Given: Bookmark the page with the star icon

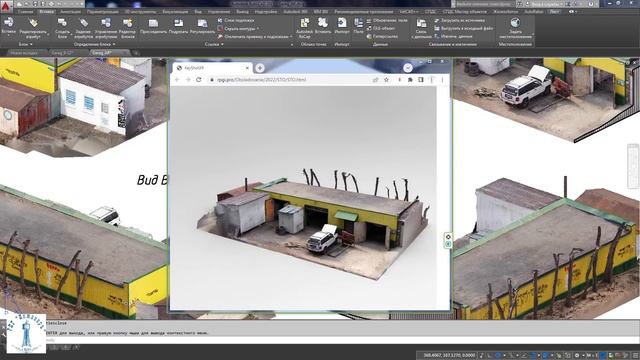Looking at the screenshot, I should [x=386, y=80].
